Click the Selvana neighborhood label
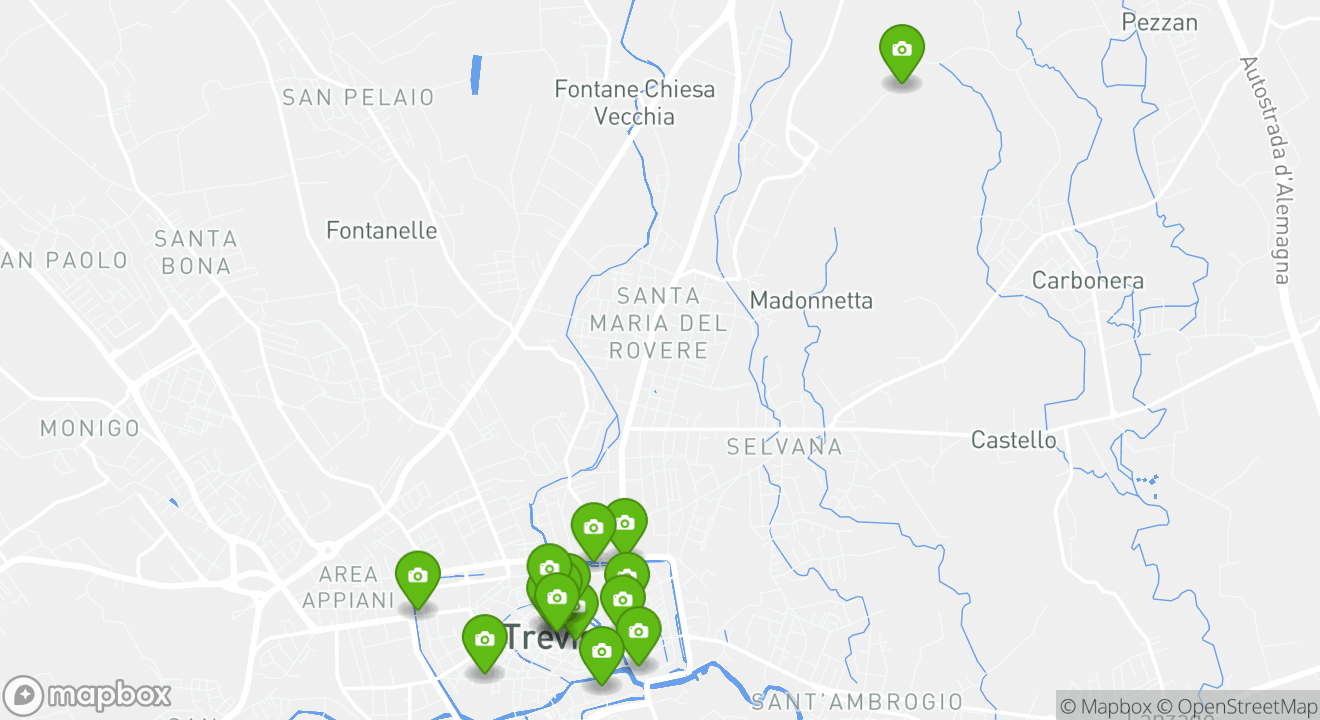1320x720 pixels. [785, 447]
